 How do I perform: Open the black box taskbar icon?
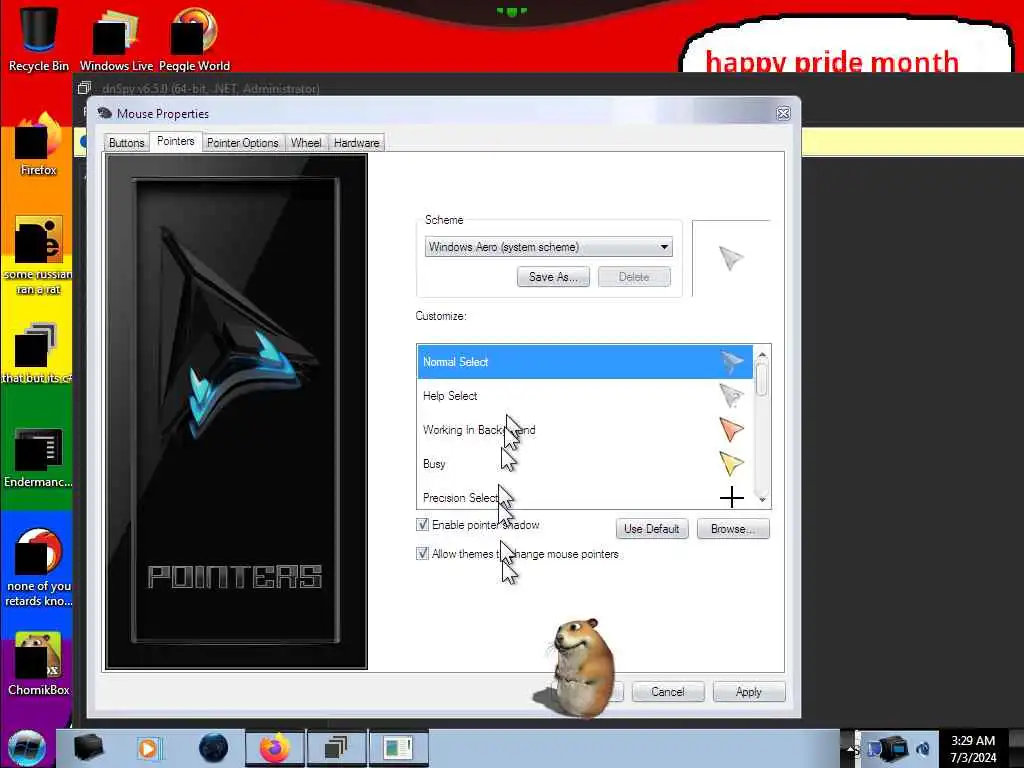pos(89,748)
